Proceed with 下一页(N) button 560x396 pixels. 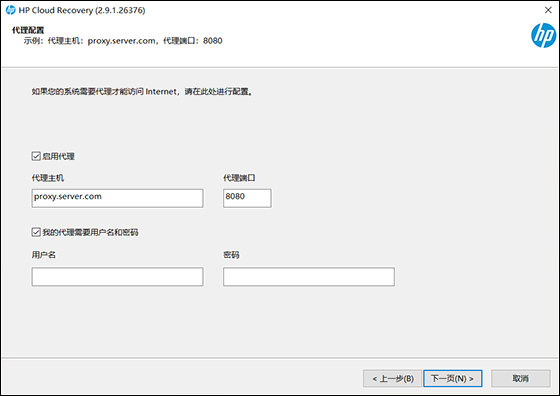pos(452,379)
